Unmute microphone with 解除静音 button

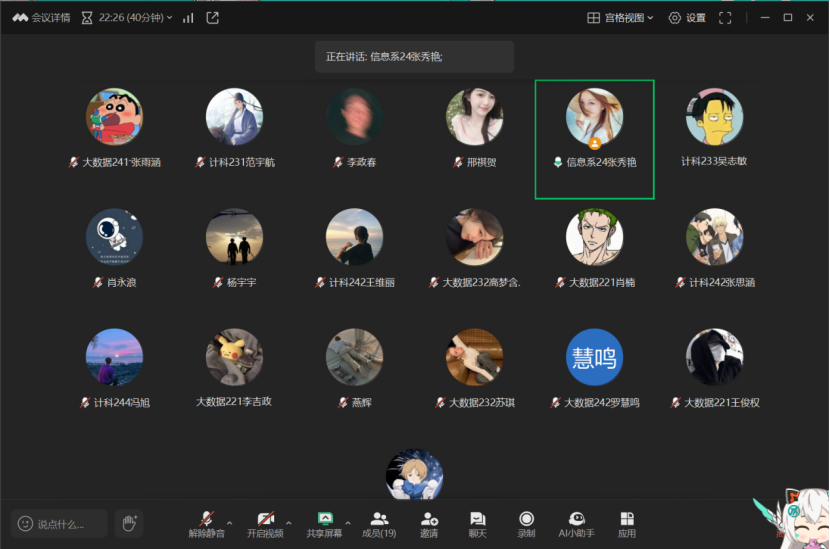coord(207,523)
